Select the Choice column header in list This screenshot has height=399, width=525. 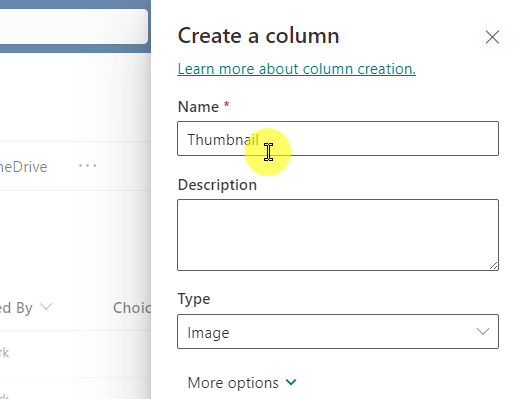(x=132, y=308)
